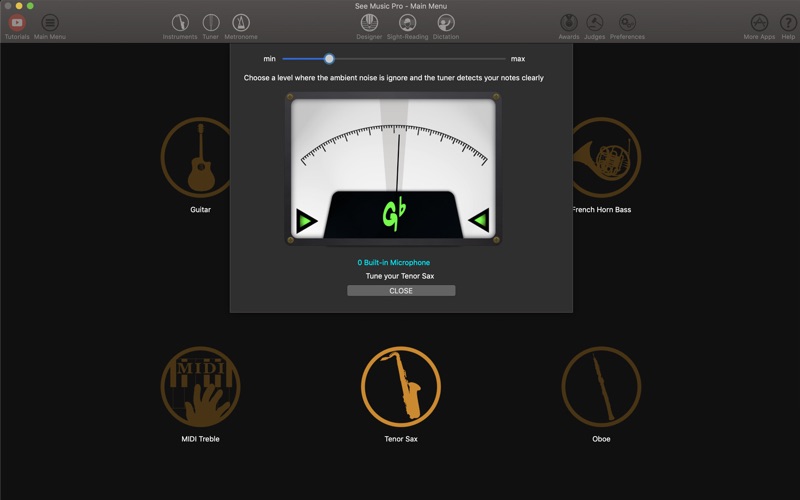The width and height of the screenshot is (800, 500).
Task: Open the Preferences toolbar icon
Action: click(627, 23)
